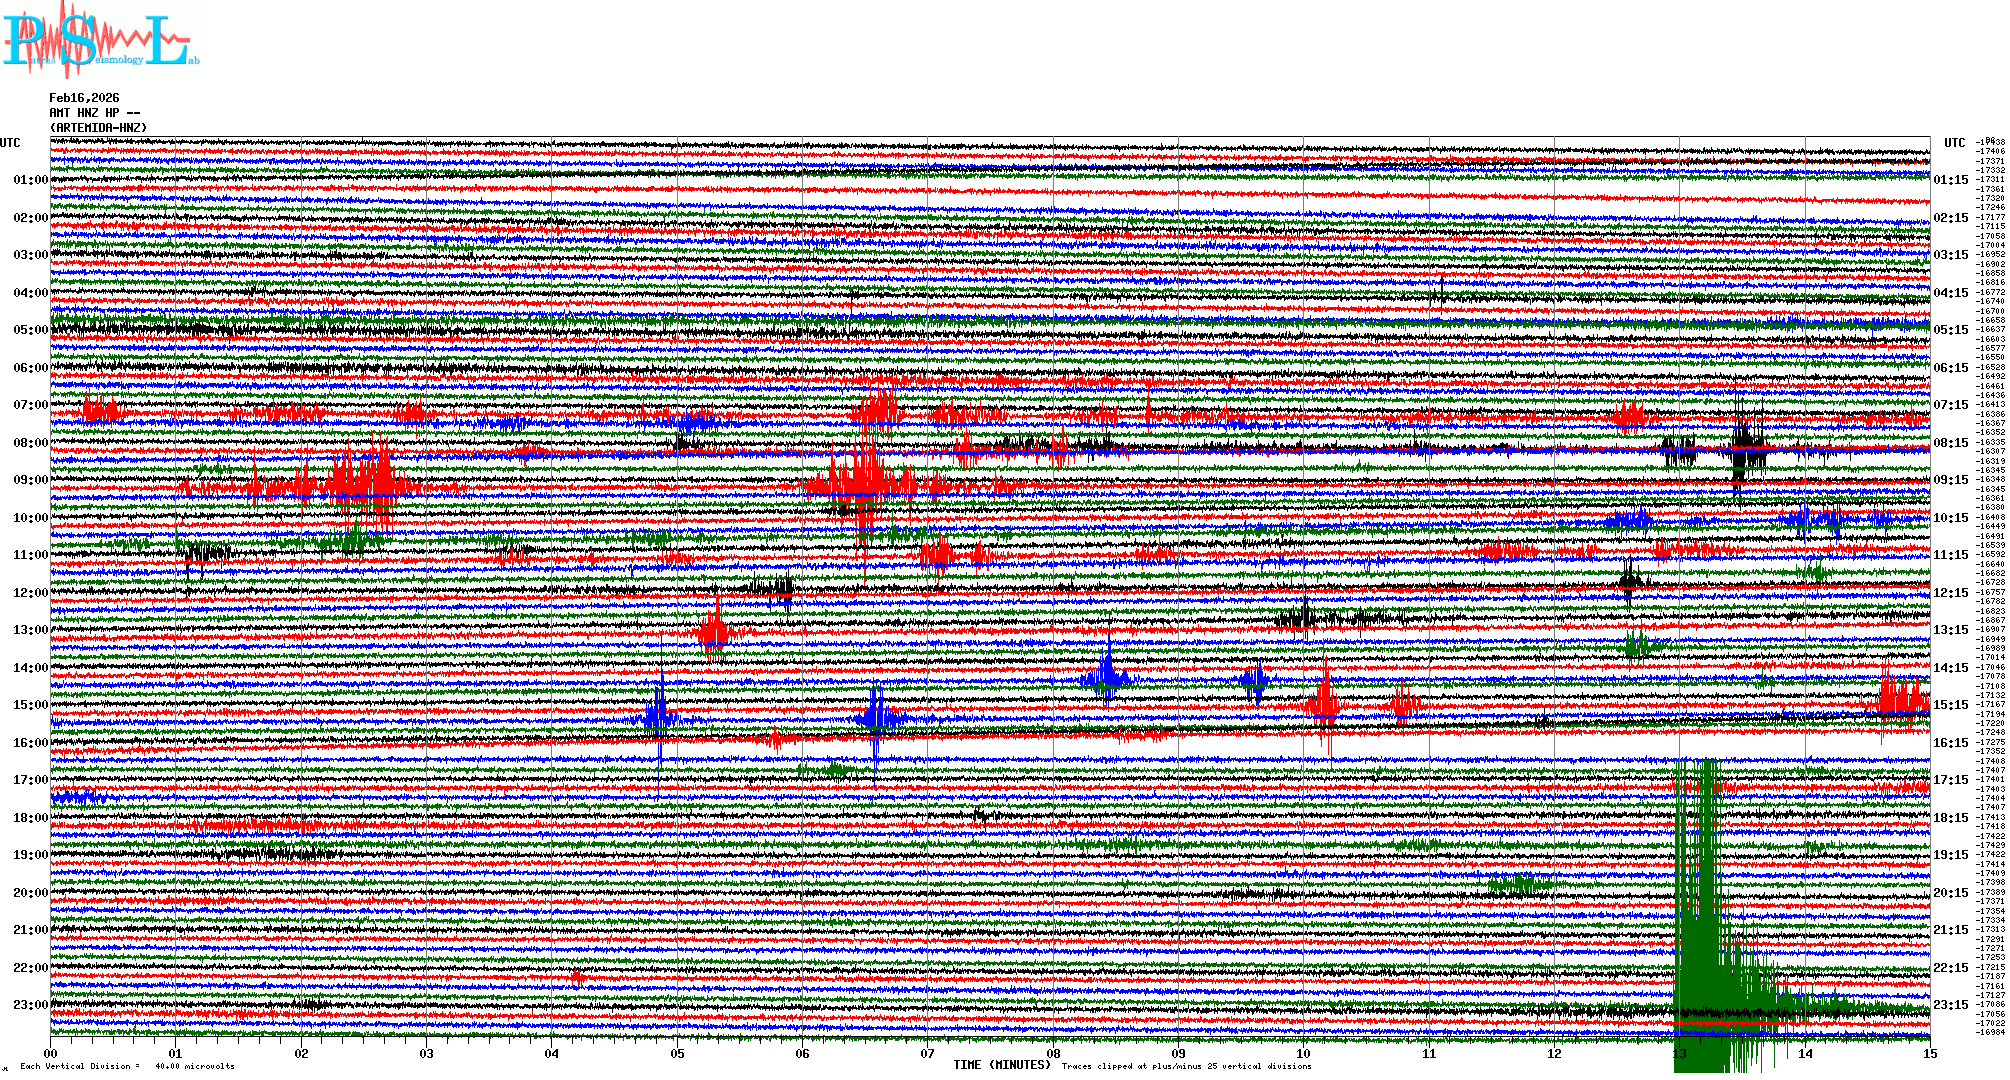Click the left UTC axis header

pos(10,143)
